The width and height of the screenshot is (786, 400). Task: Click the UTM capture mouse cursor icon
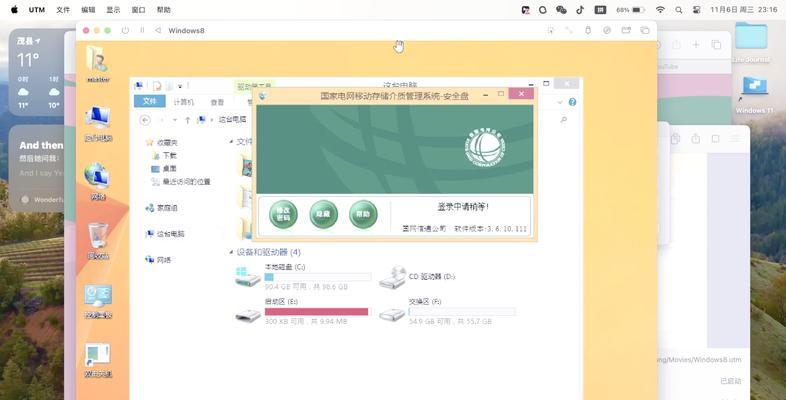550,31
